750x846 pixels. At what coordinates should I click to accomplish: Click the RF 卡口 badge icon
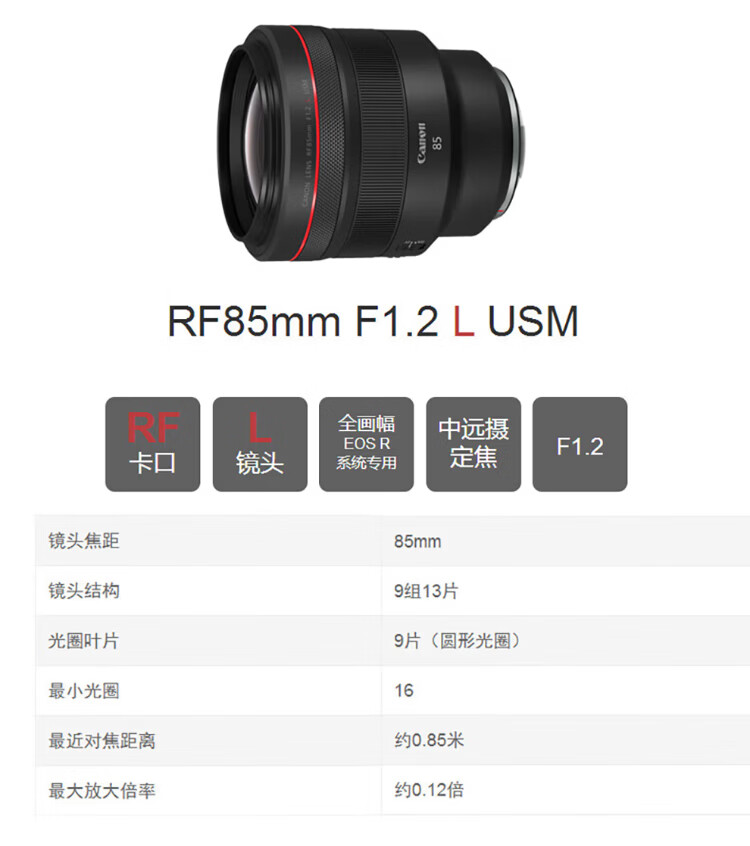pyautogui.click(x=153, y=444)
